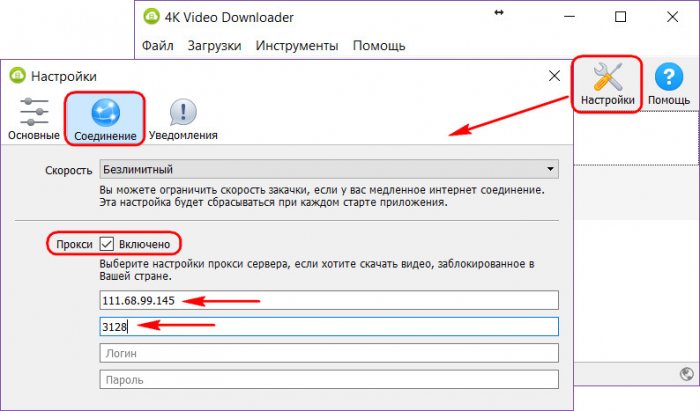This screenshot has width=700, height=411.
Task: Click the Помощь question mark toolbar icon
Action: tap(668, 84)
